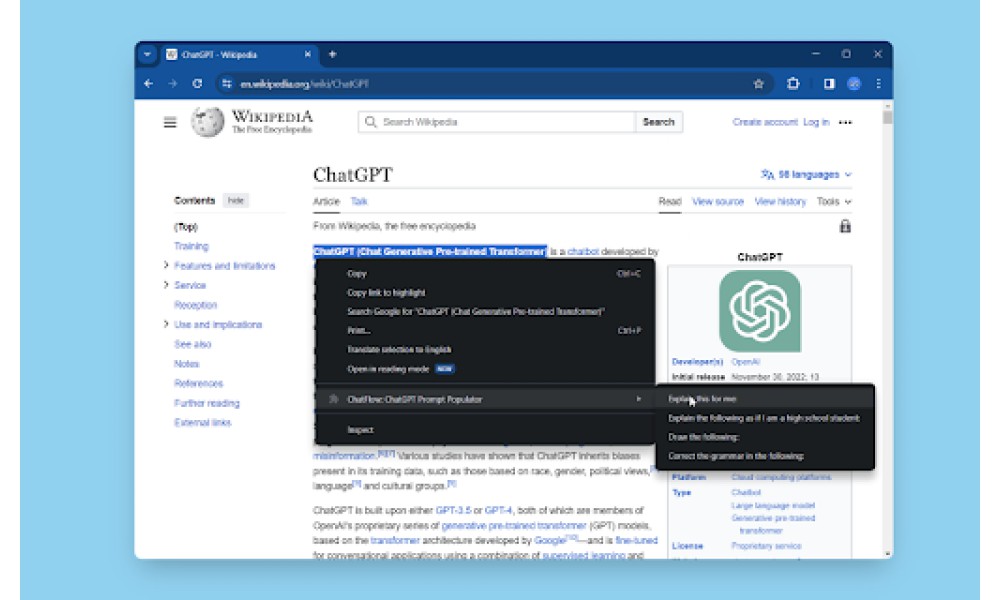Click the page vertical scrollbar thumb
Screen dimensions: 1000x600
pos(887,117)
